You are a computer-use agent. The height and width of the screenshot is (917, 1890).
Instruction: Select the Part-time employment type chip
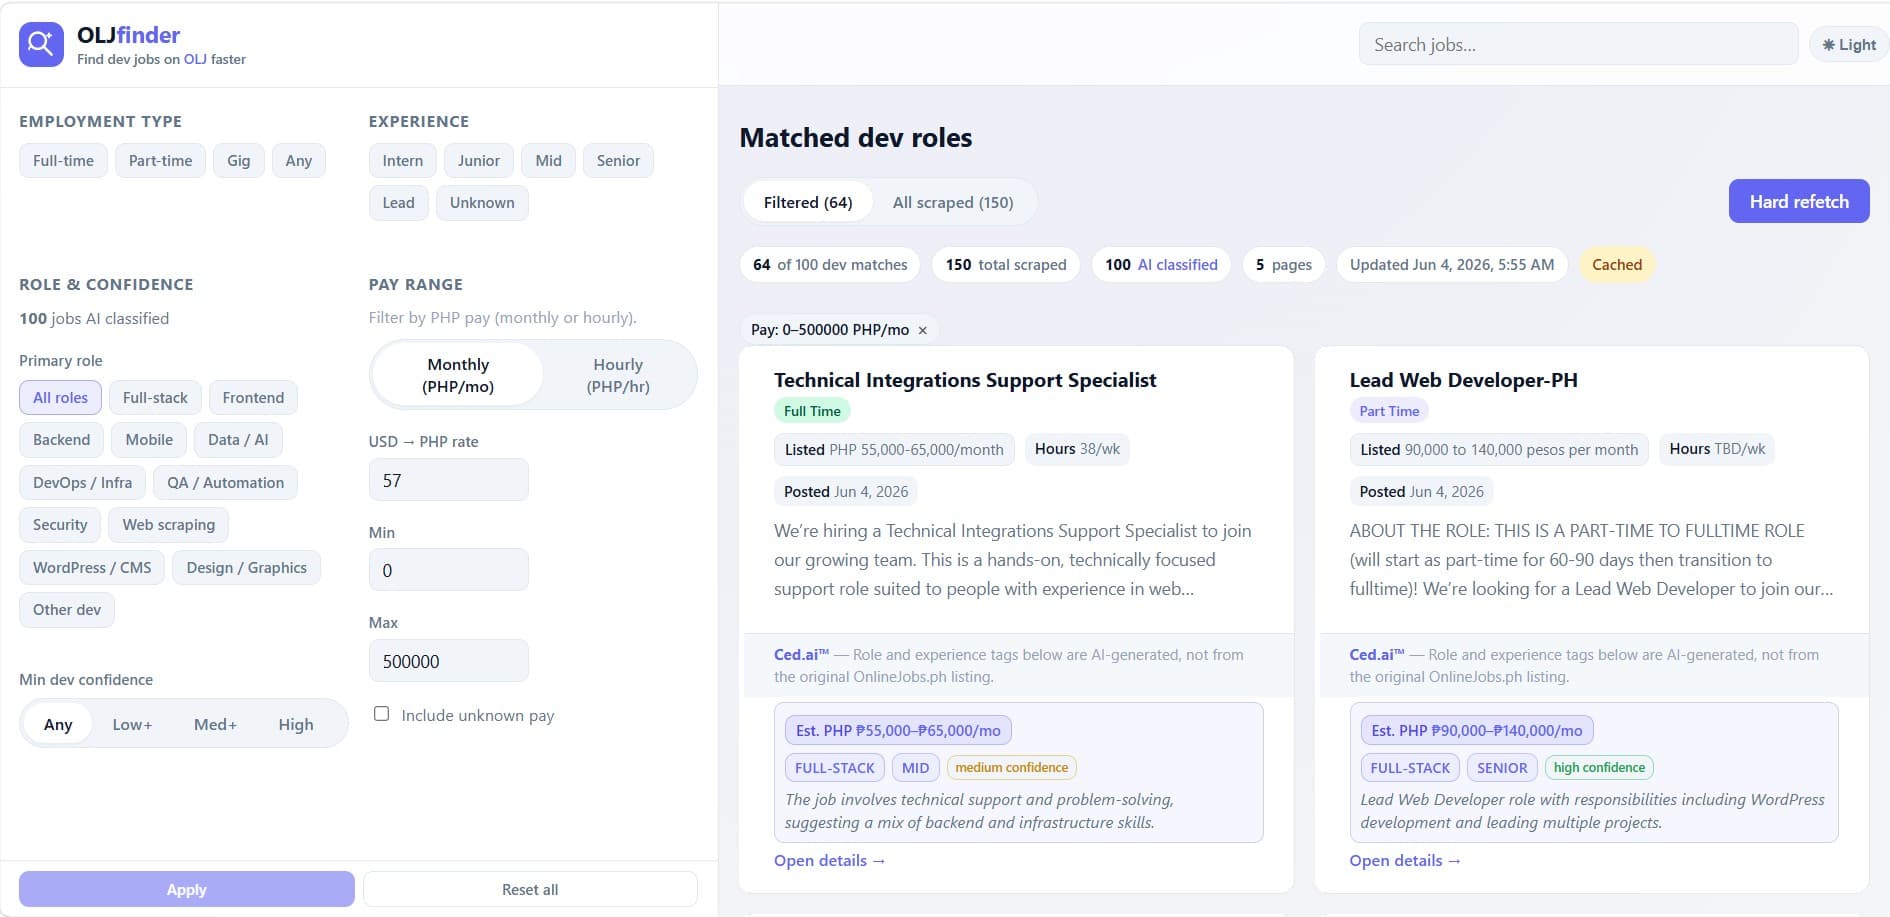(x=160, y=161)
